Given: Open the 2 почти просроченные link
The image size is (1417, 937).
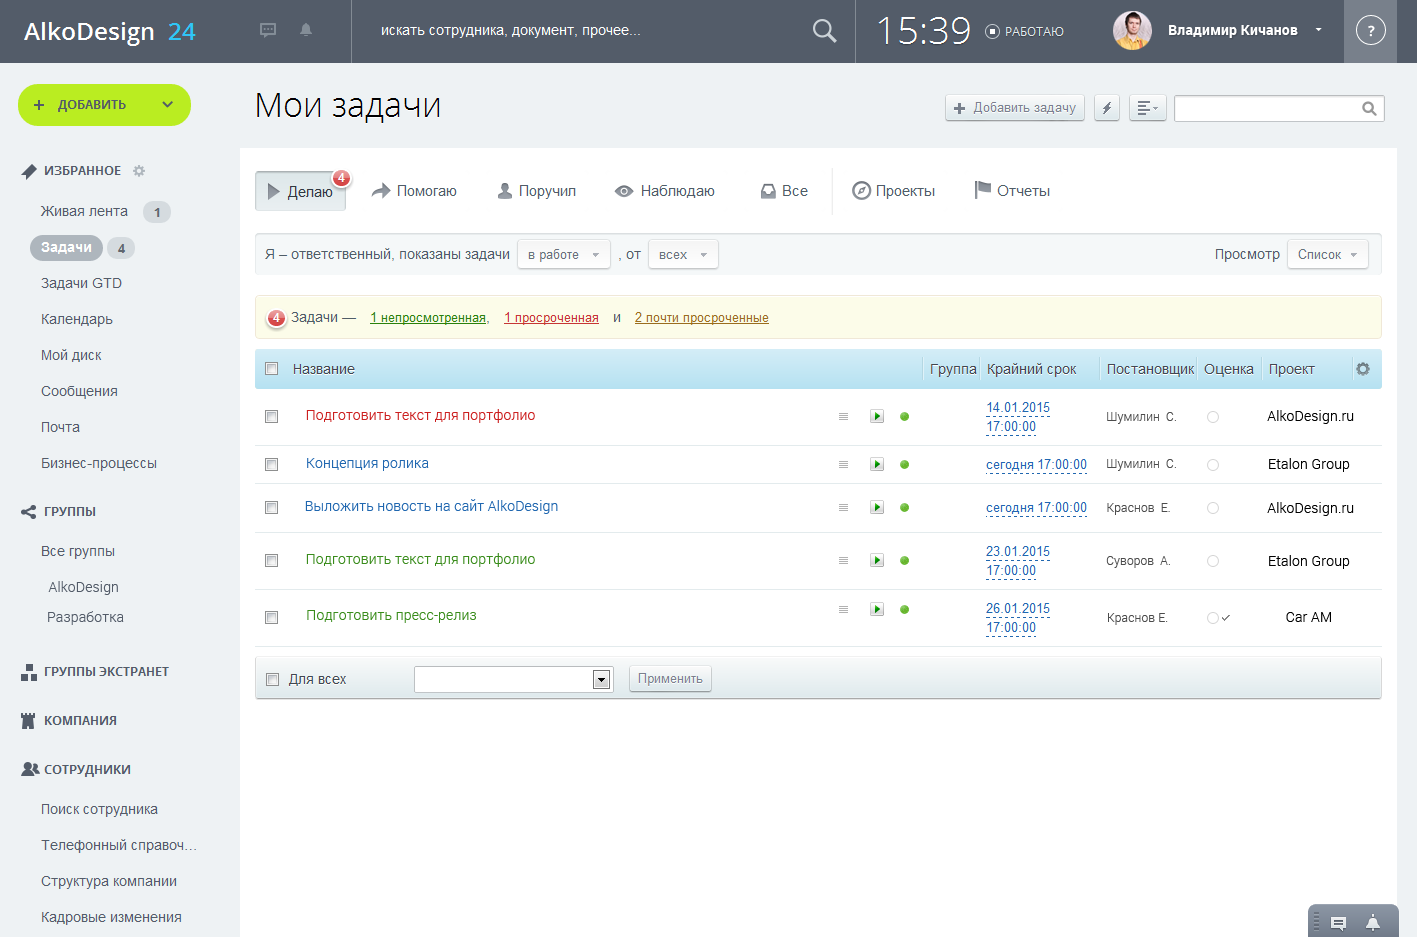Looking at the screenshot, I should (x=702, y=318).
